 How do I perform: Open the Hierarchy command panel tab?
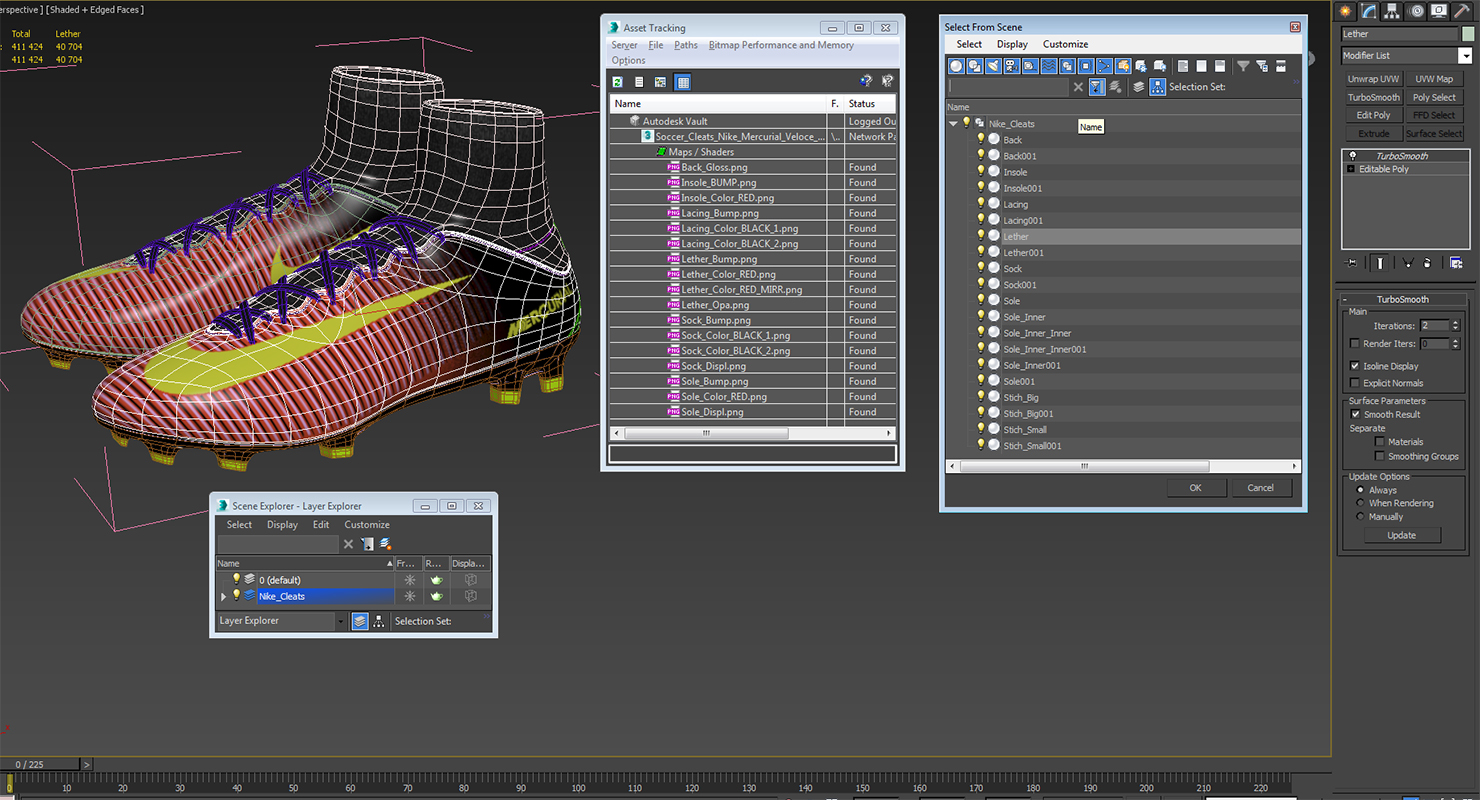[1392, 11]
